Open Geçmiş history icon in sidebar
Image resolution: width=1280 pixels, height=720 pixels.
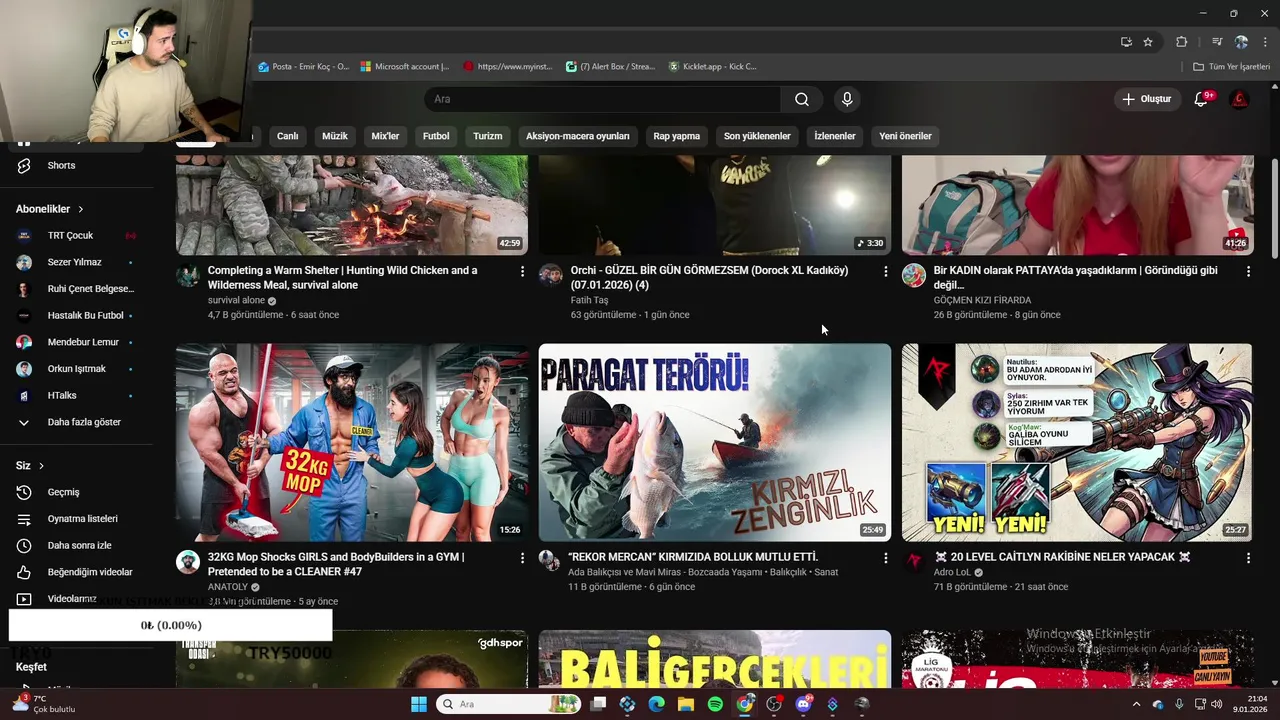tap(24, 492)
